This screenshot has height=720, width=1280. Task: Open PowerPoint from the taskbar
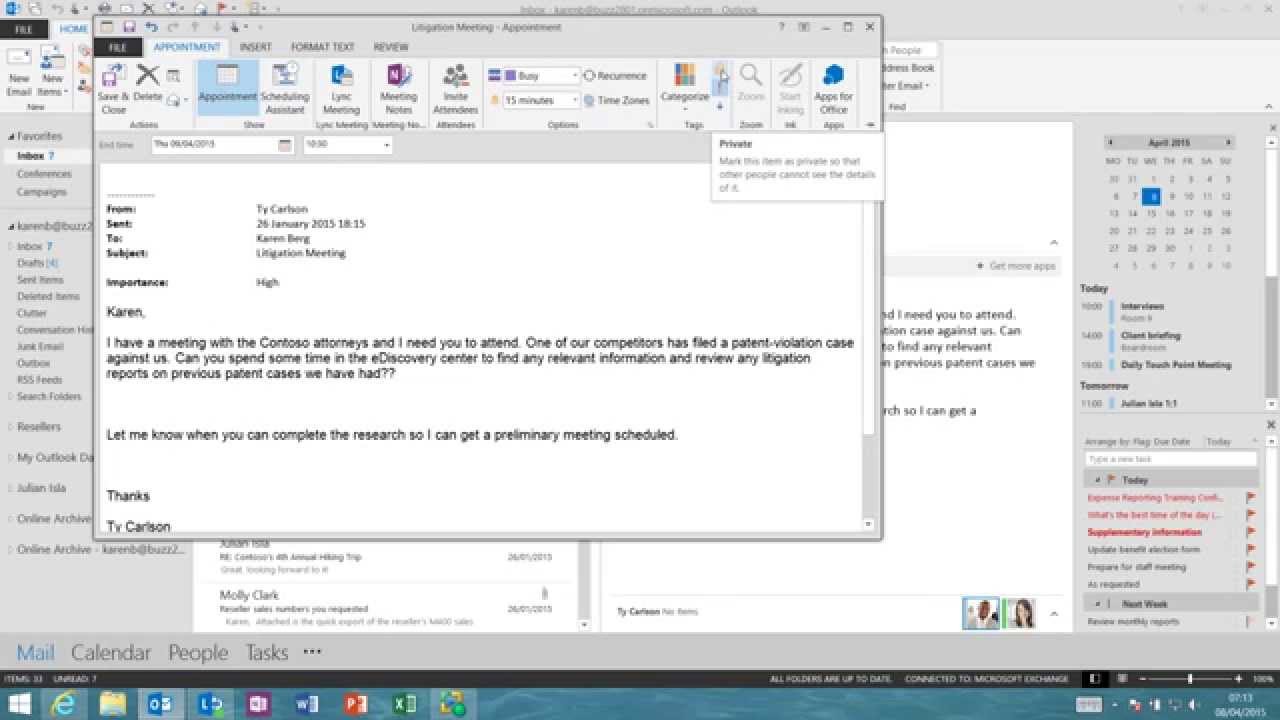point(356,704)
